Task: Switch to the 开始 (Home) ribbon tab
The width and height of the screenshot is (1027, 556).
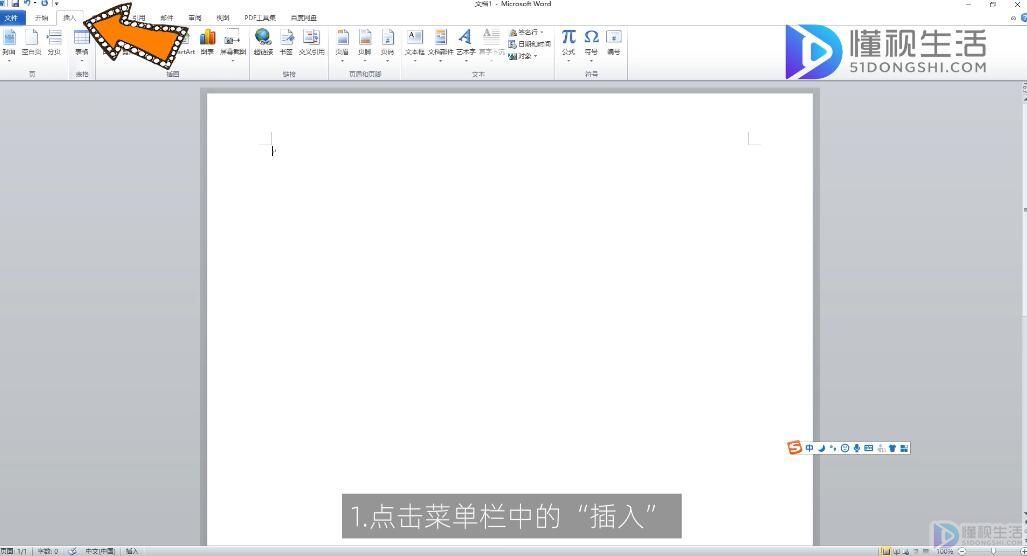Action: (41, 18)
